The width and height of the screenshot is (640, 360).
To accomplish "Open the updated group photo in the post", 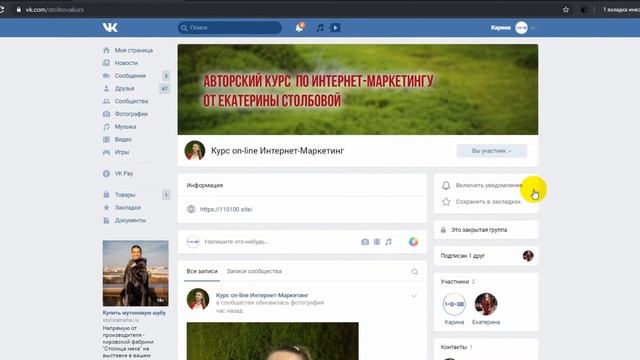I will tap(273, 341).
